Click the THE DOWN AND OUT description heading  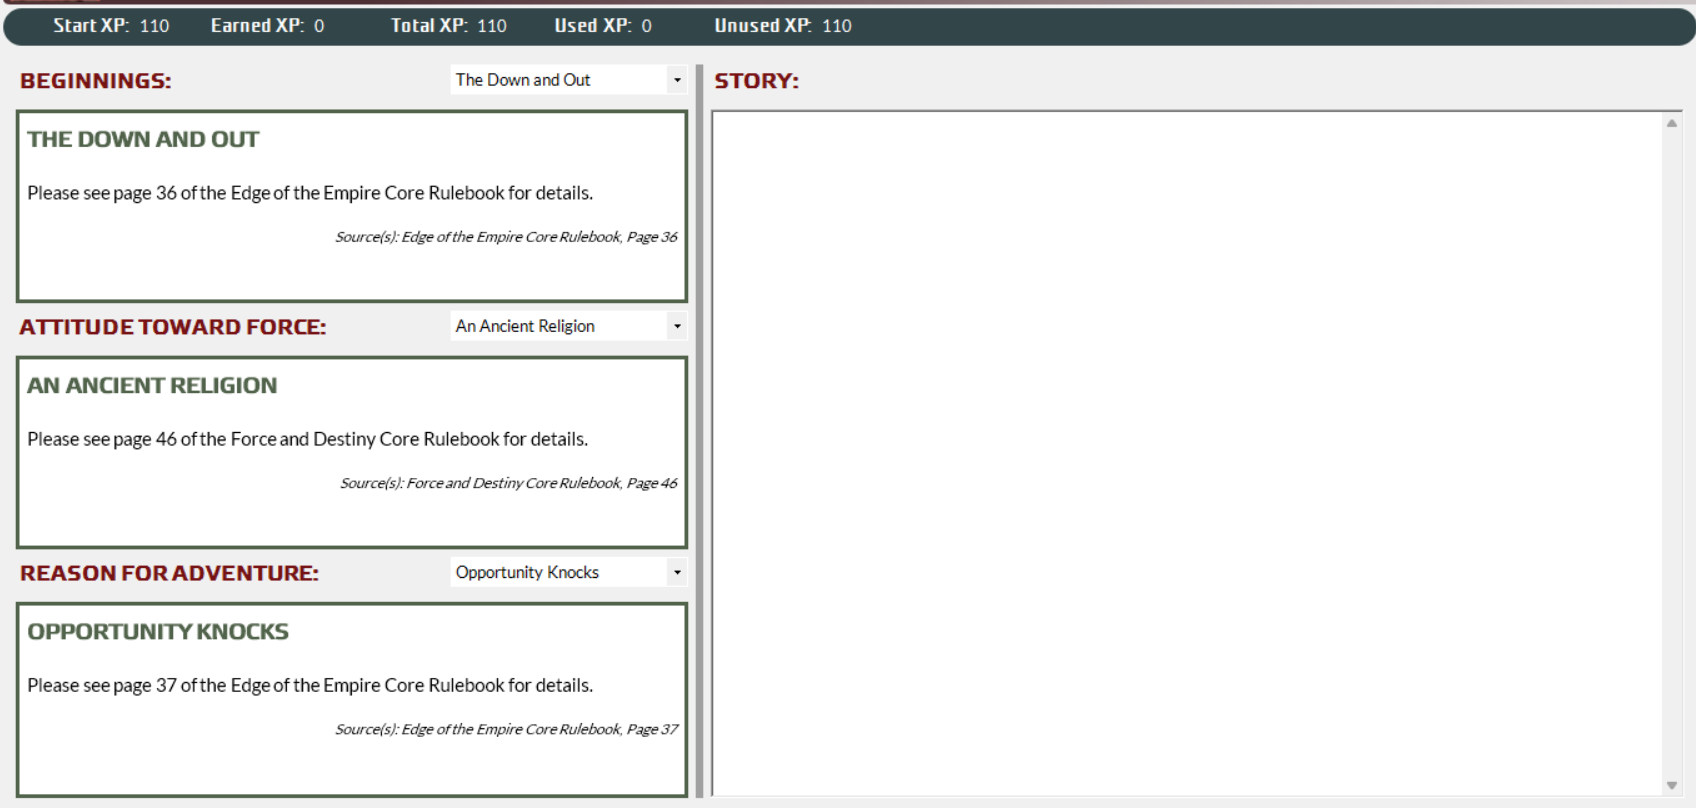tap(143, 140)
